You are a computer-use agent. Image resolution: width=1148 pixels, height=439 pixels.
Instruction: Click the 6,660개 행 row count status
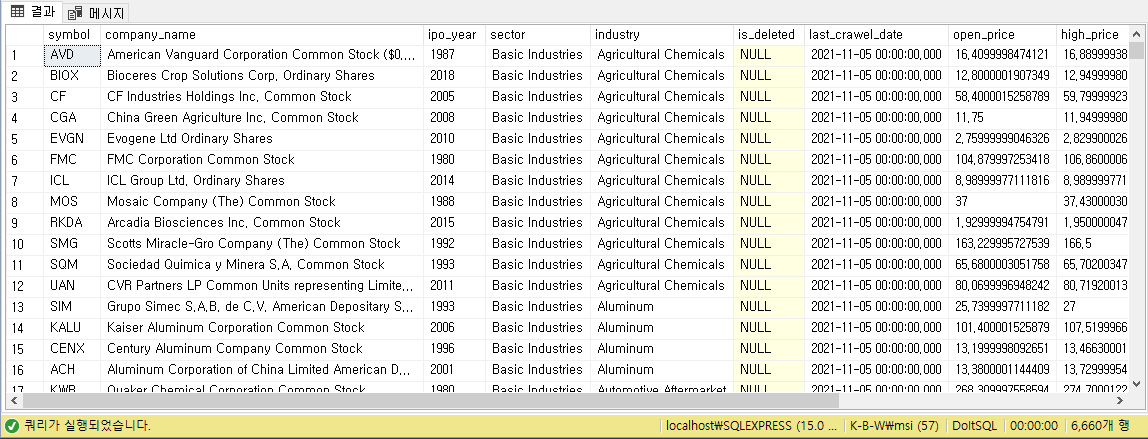pyautogui.click(x=1100, y=425)
